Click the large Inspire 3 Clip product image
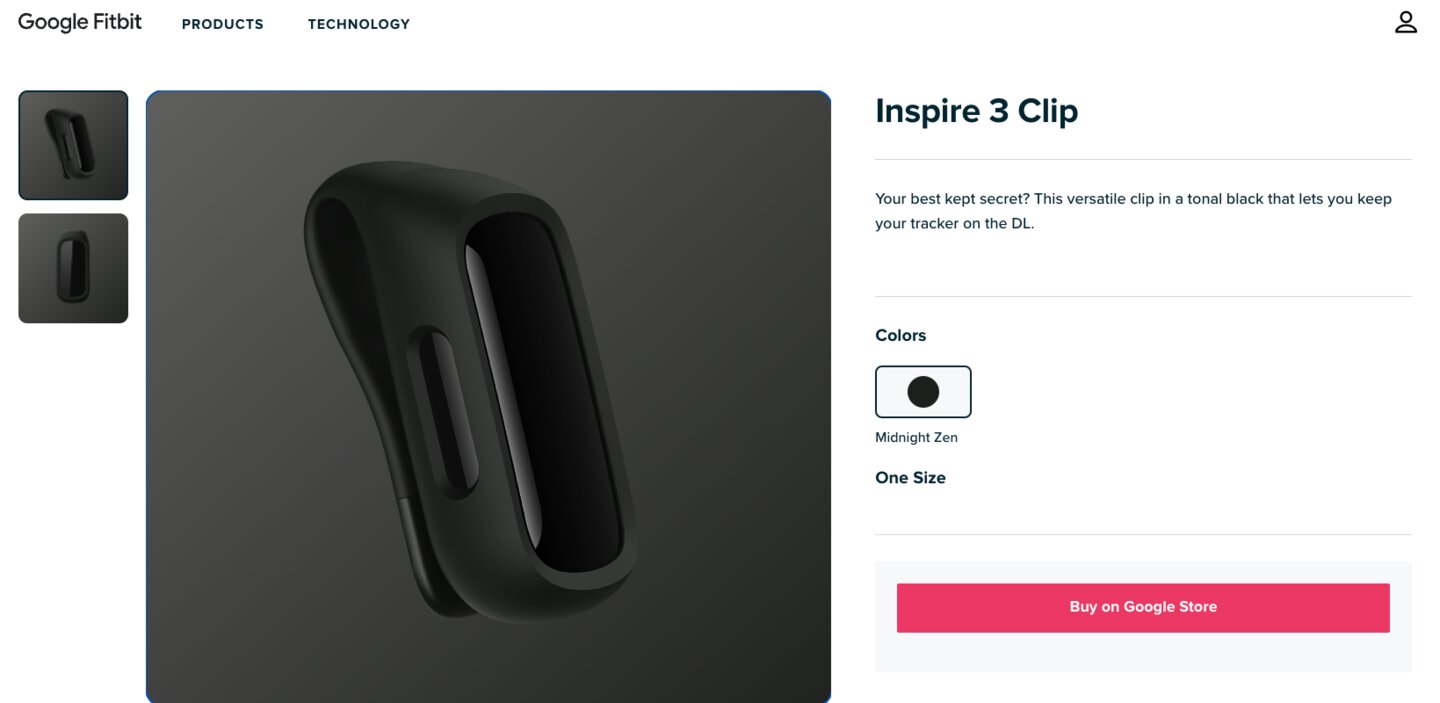Image resolution: width=1440 pixels, height=703 pixels. click(x=489, y=397)
